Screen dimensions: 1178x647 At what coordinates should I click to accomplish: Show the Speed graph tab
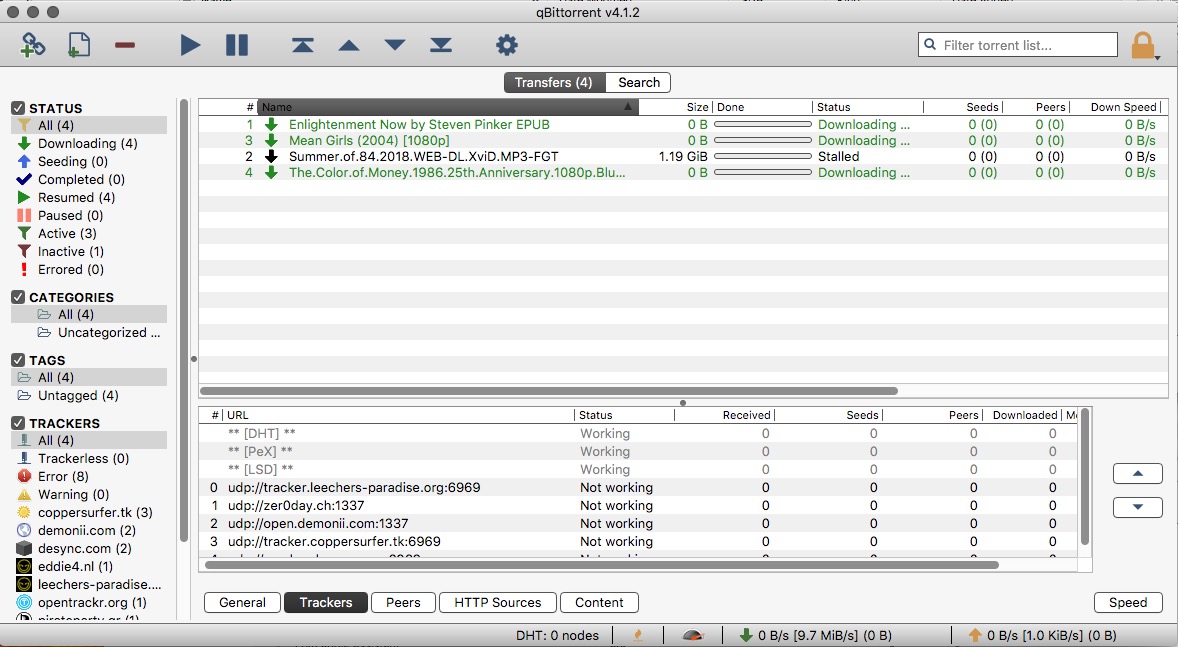point(1128,603)
